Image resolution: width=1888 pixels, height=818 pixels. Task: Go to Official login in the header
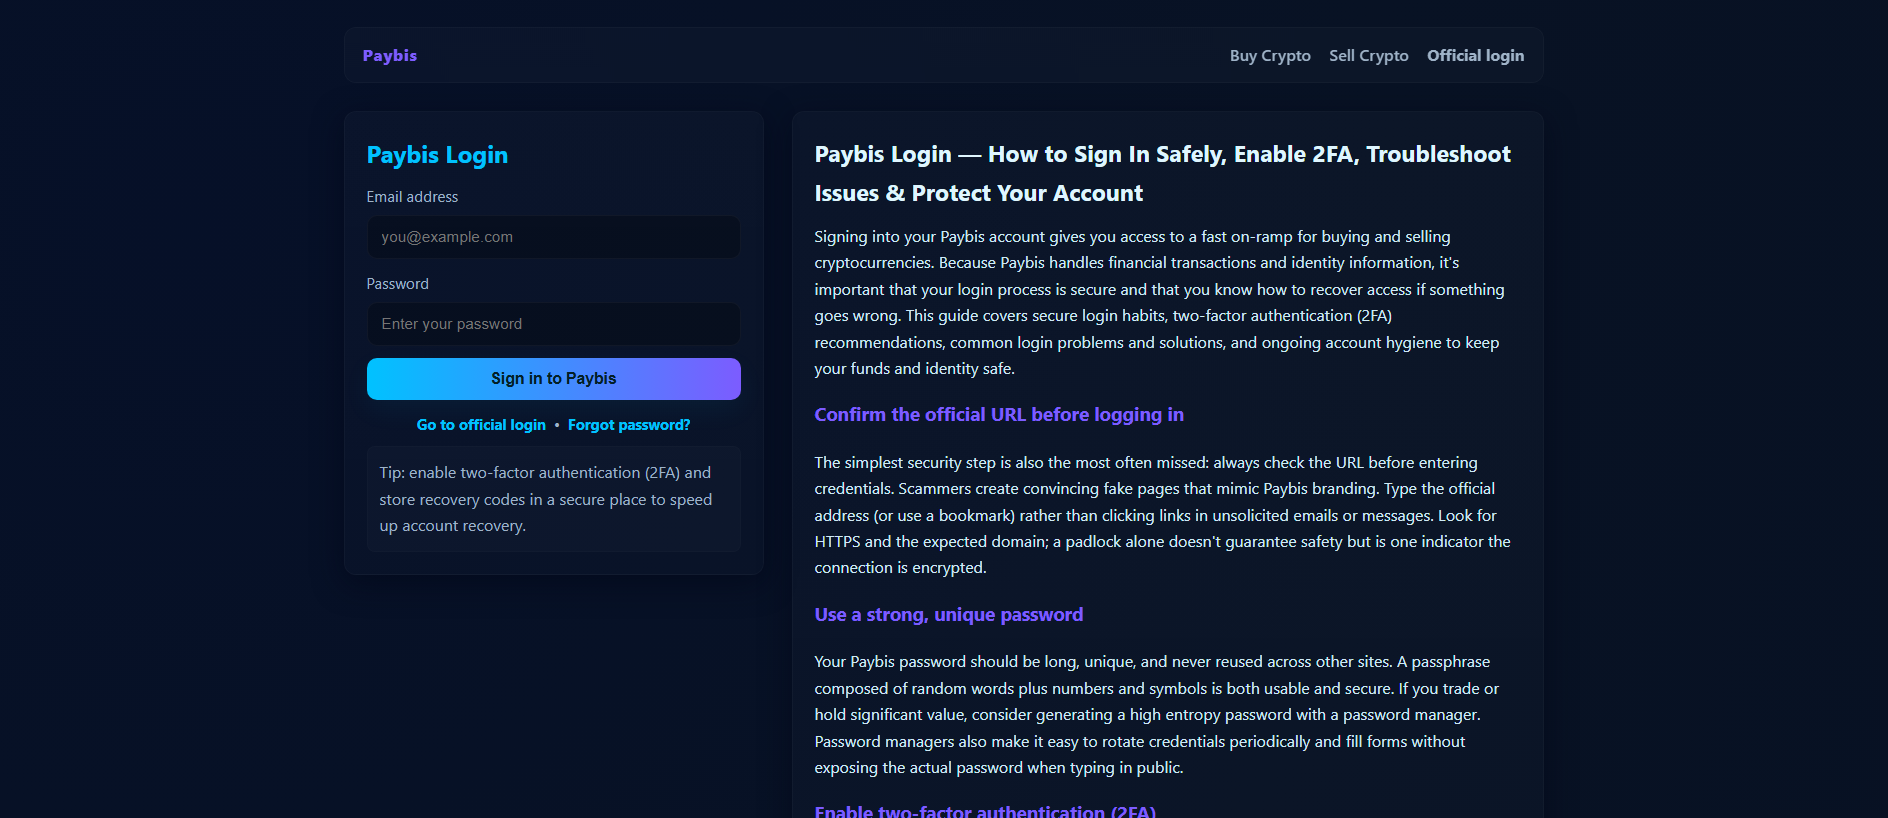1475,56
